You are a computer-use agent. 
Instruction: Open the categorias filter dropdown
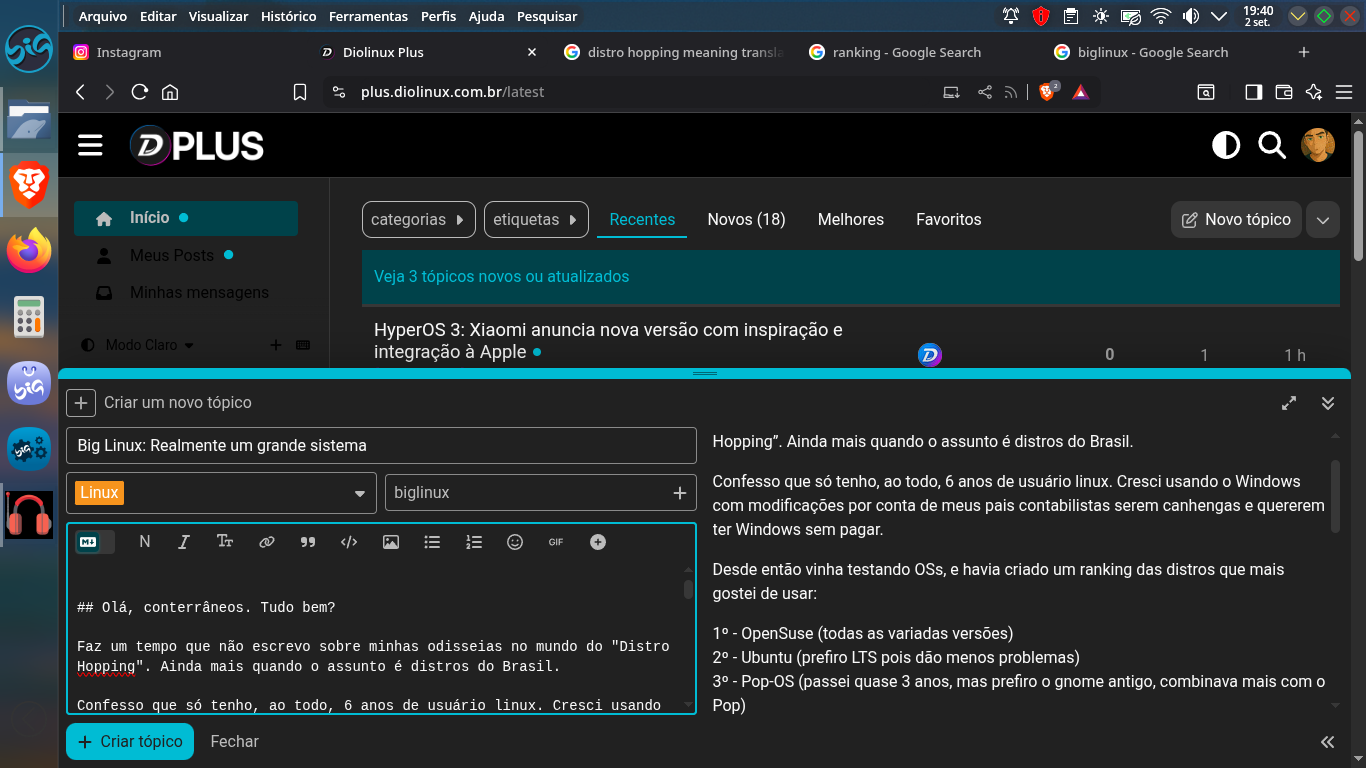(x=418, y=220)
